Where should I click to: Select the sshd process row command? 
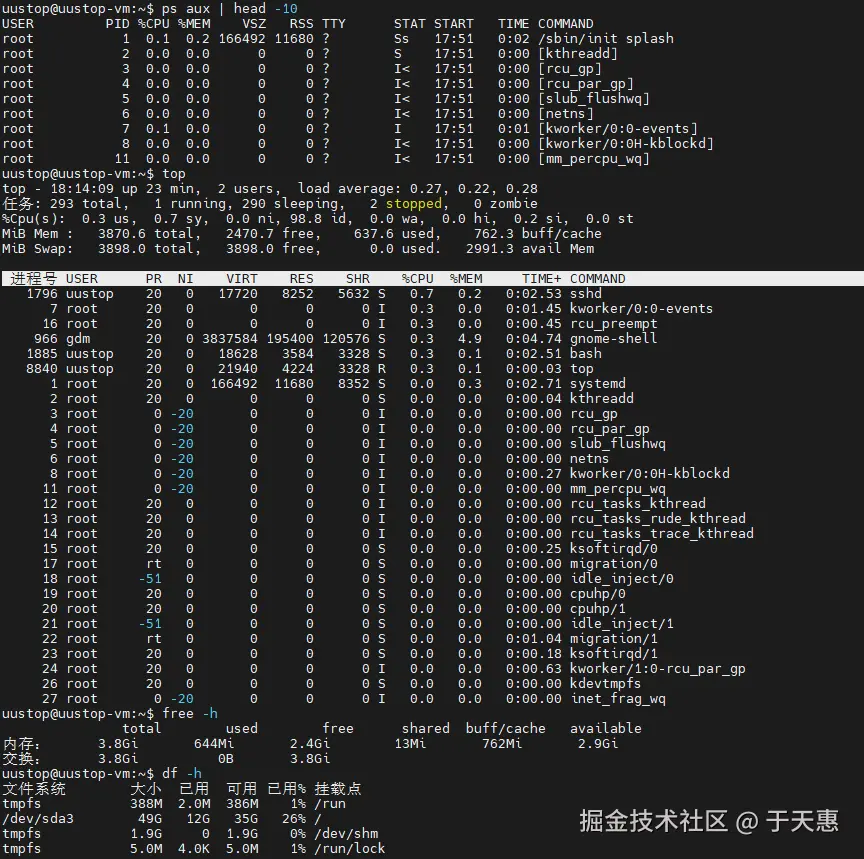pyautogui.click(x=585, y=294)
